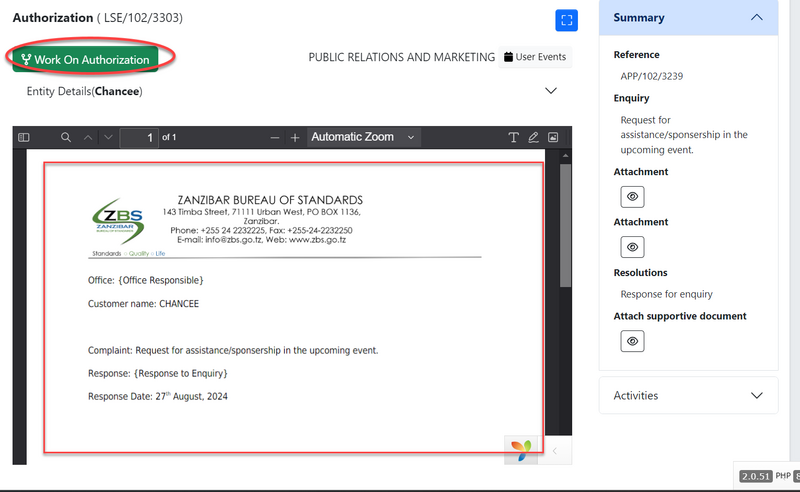View the first Attachment via eye icon
The width and height of the screenshot is (800, 492).
[632, 196]
